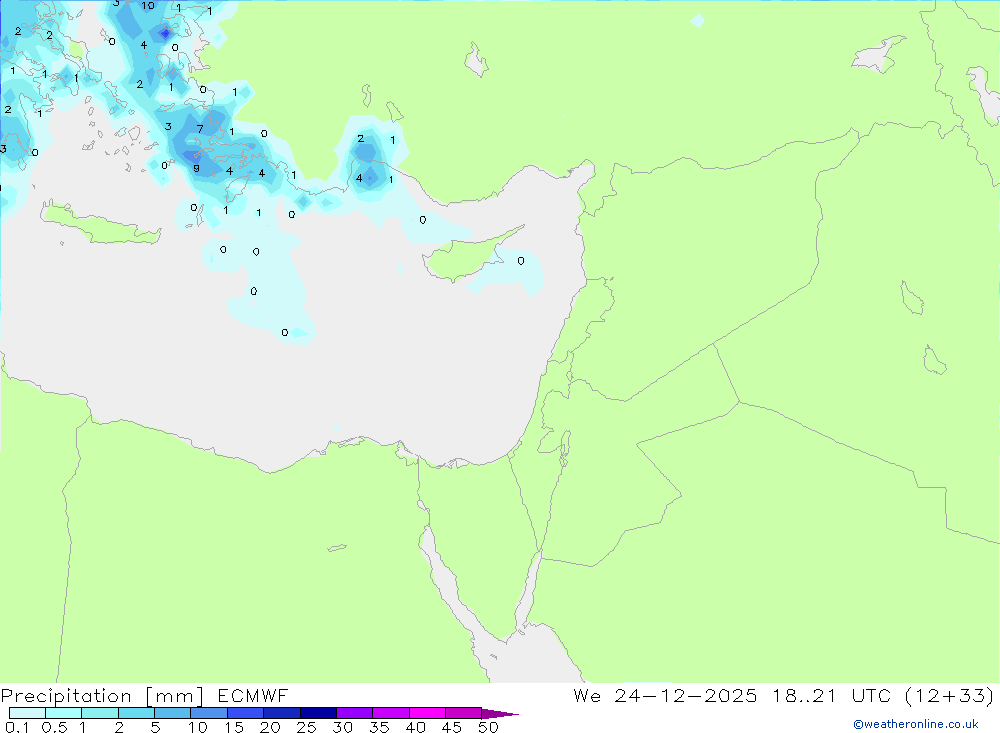Image resolution: width=1000 pixels, height=733 pixels.
Task: Click the 'Precipitation [mm]' title text
Action: [x=102, y=696]
